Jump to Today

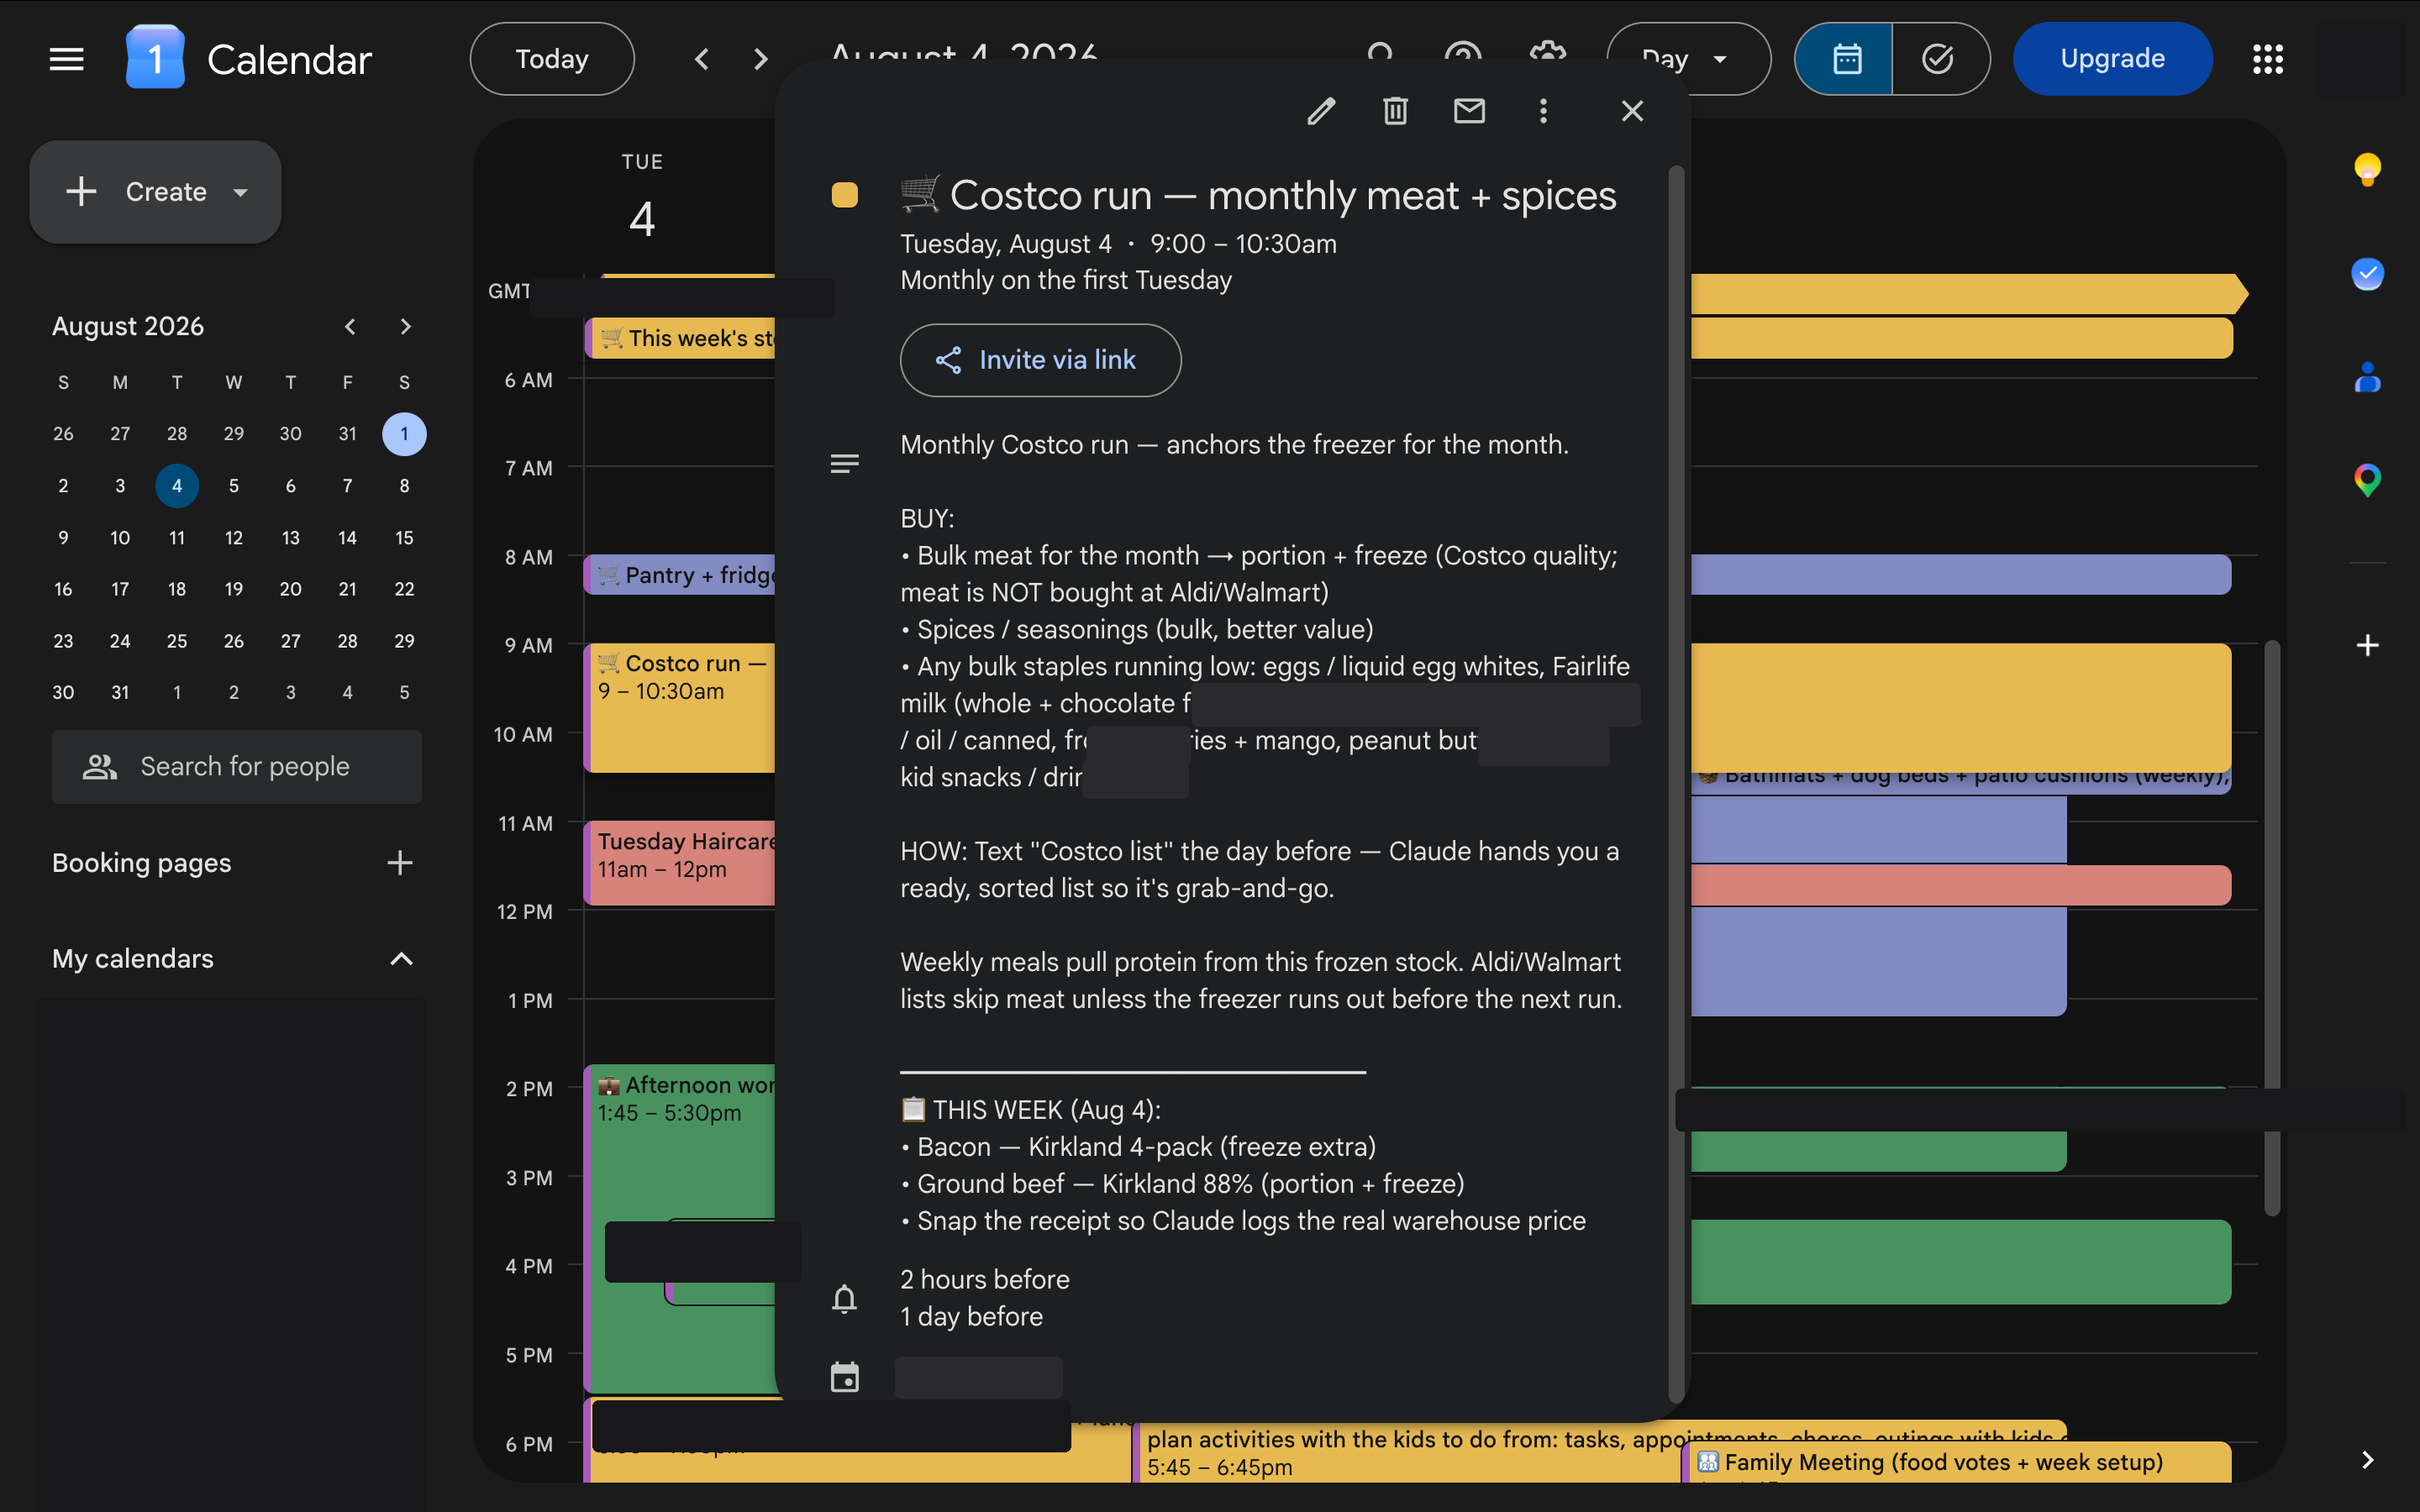coord(552,59)
